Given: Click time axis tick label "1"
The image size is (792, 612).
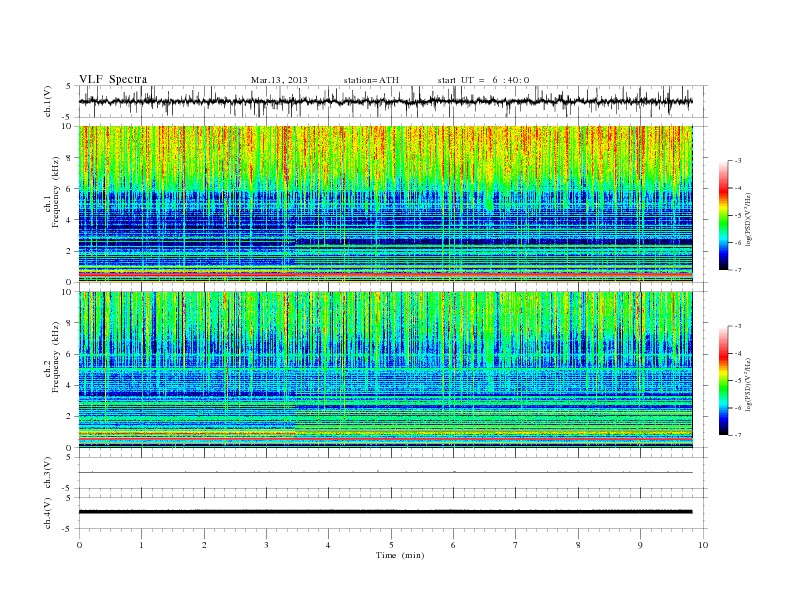Looking at the screenshot, I should click(141, 545).
